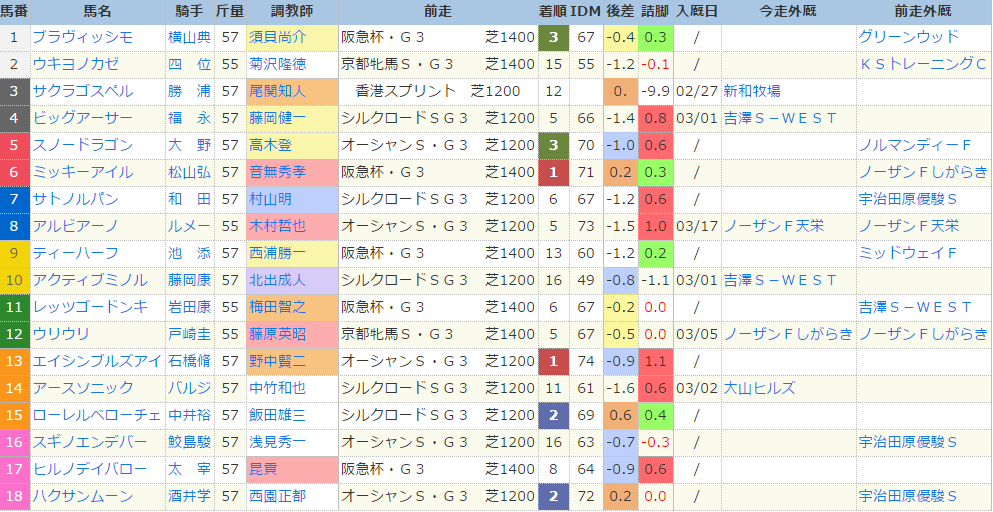The image size is (993, 512).
Task: Open horse link アルビアーノ
Action: coord(75,226)
